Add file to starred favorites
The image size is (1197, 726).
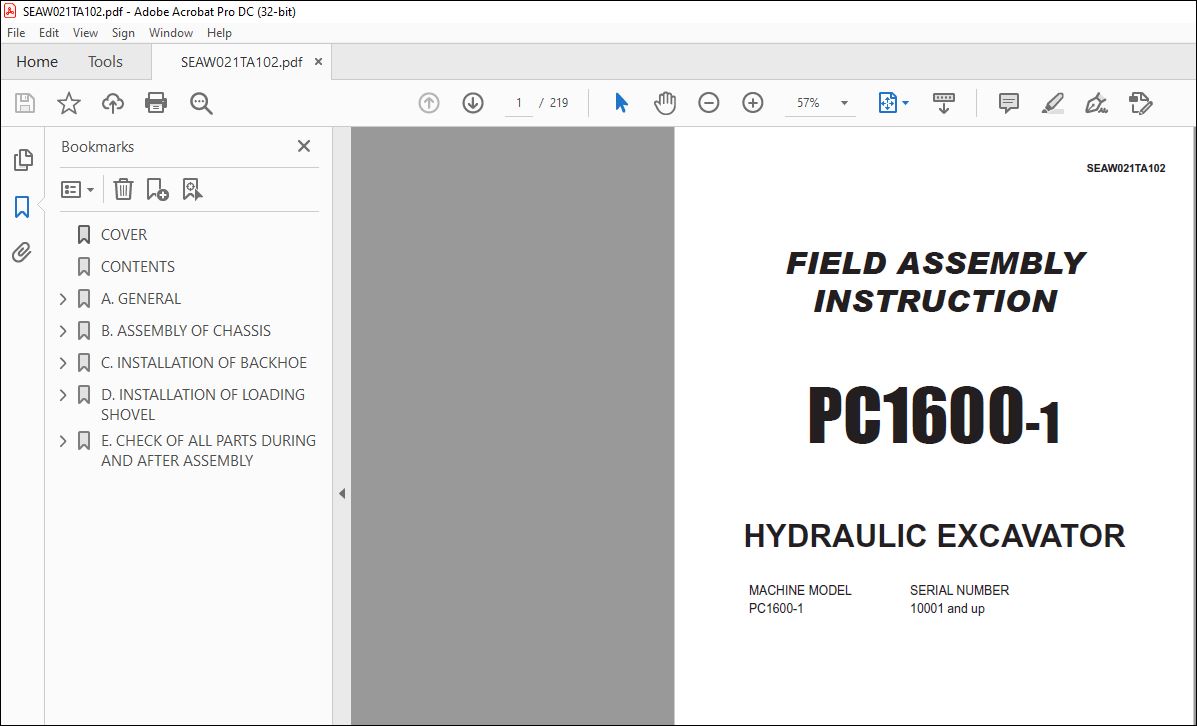coord(69,103)
